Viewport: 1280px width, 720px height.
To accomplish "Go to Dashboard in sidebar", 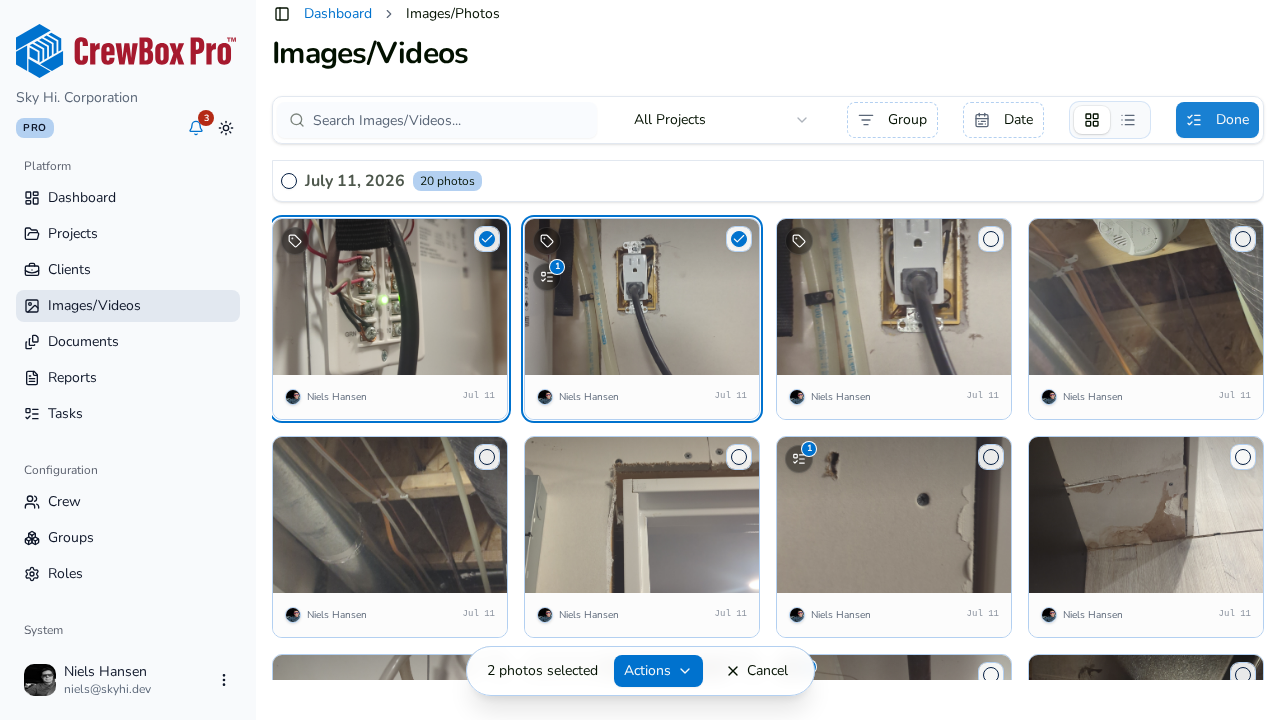I will (x=128, y=198).
